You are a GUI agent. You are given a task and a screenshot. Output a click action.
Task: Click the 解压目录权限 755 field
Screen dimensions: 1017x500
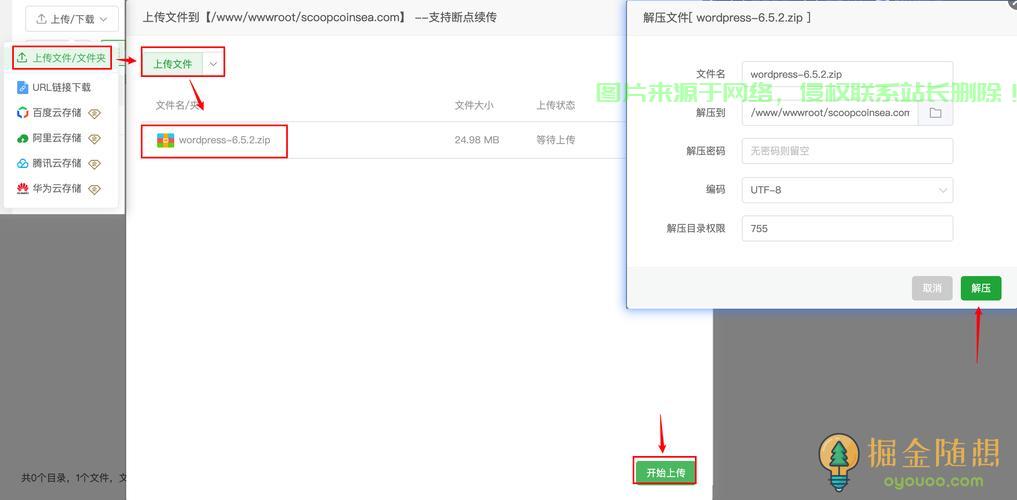pos(847,228)
